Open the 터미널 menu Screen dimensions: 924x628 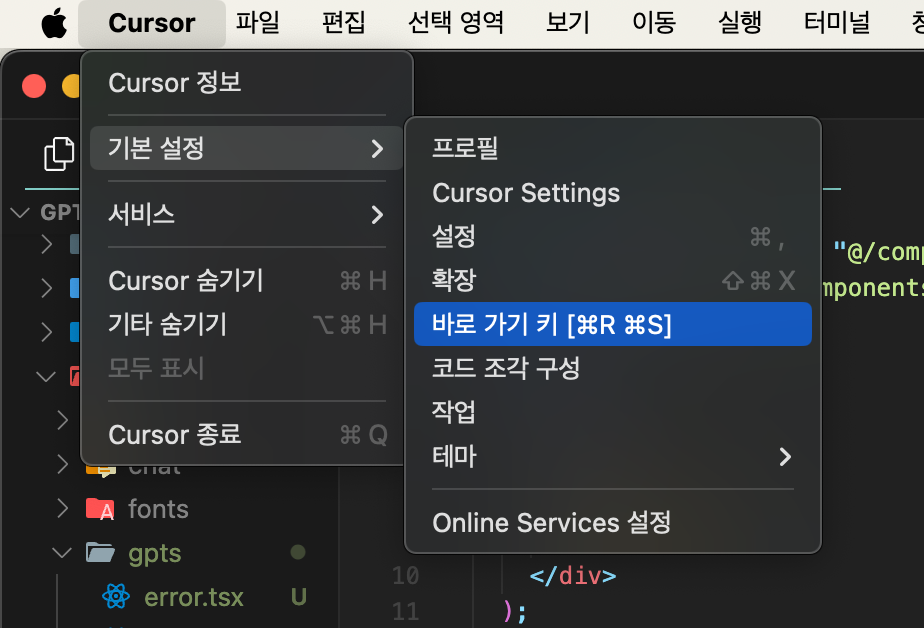click(837, 24)
